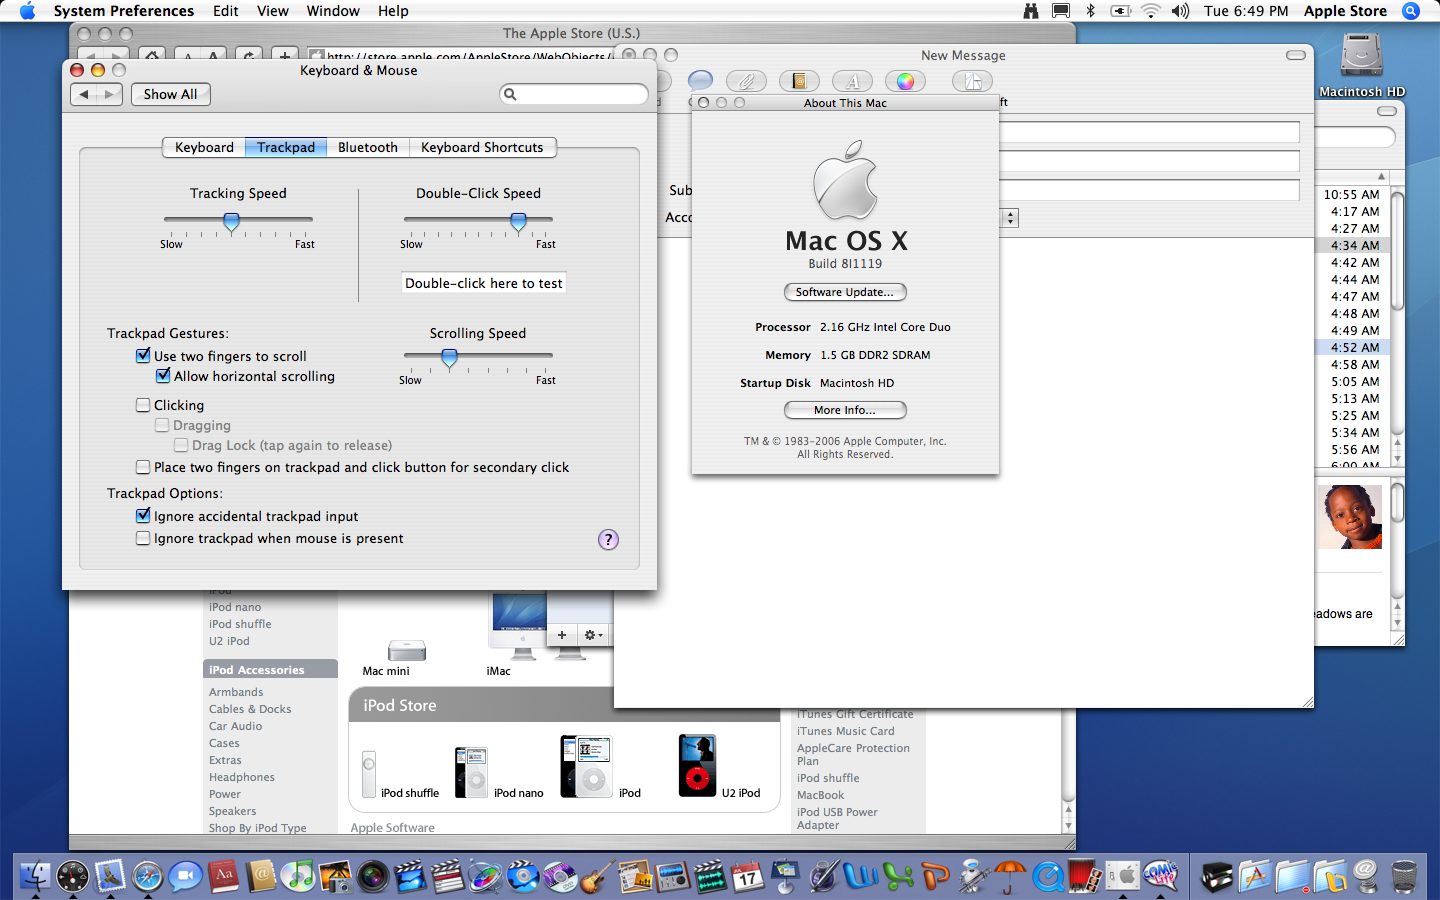
Task: Launch PowerPoint from the Dock
Action: pos(935,876)
